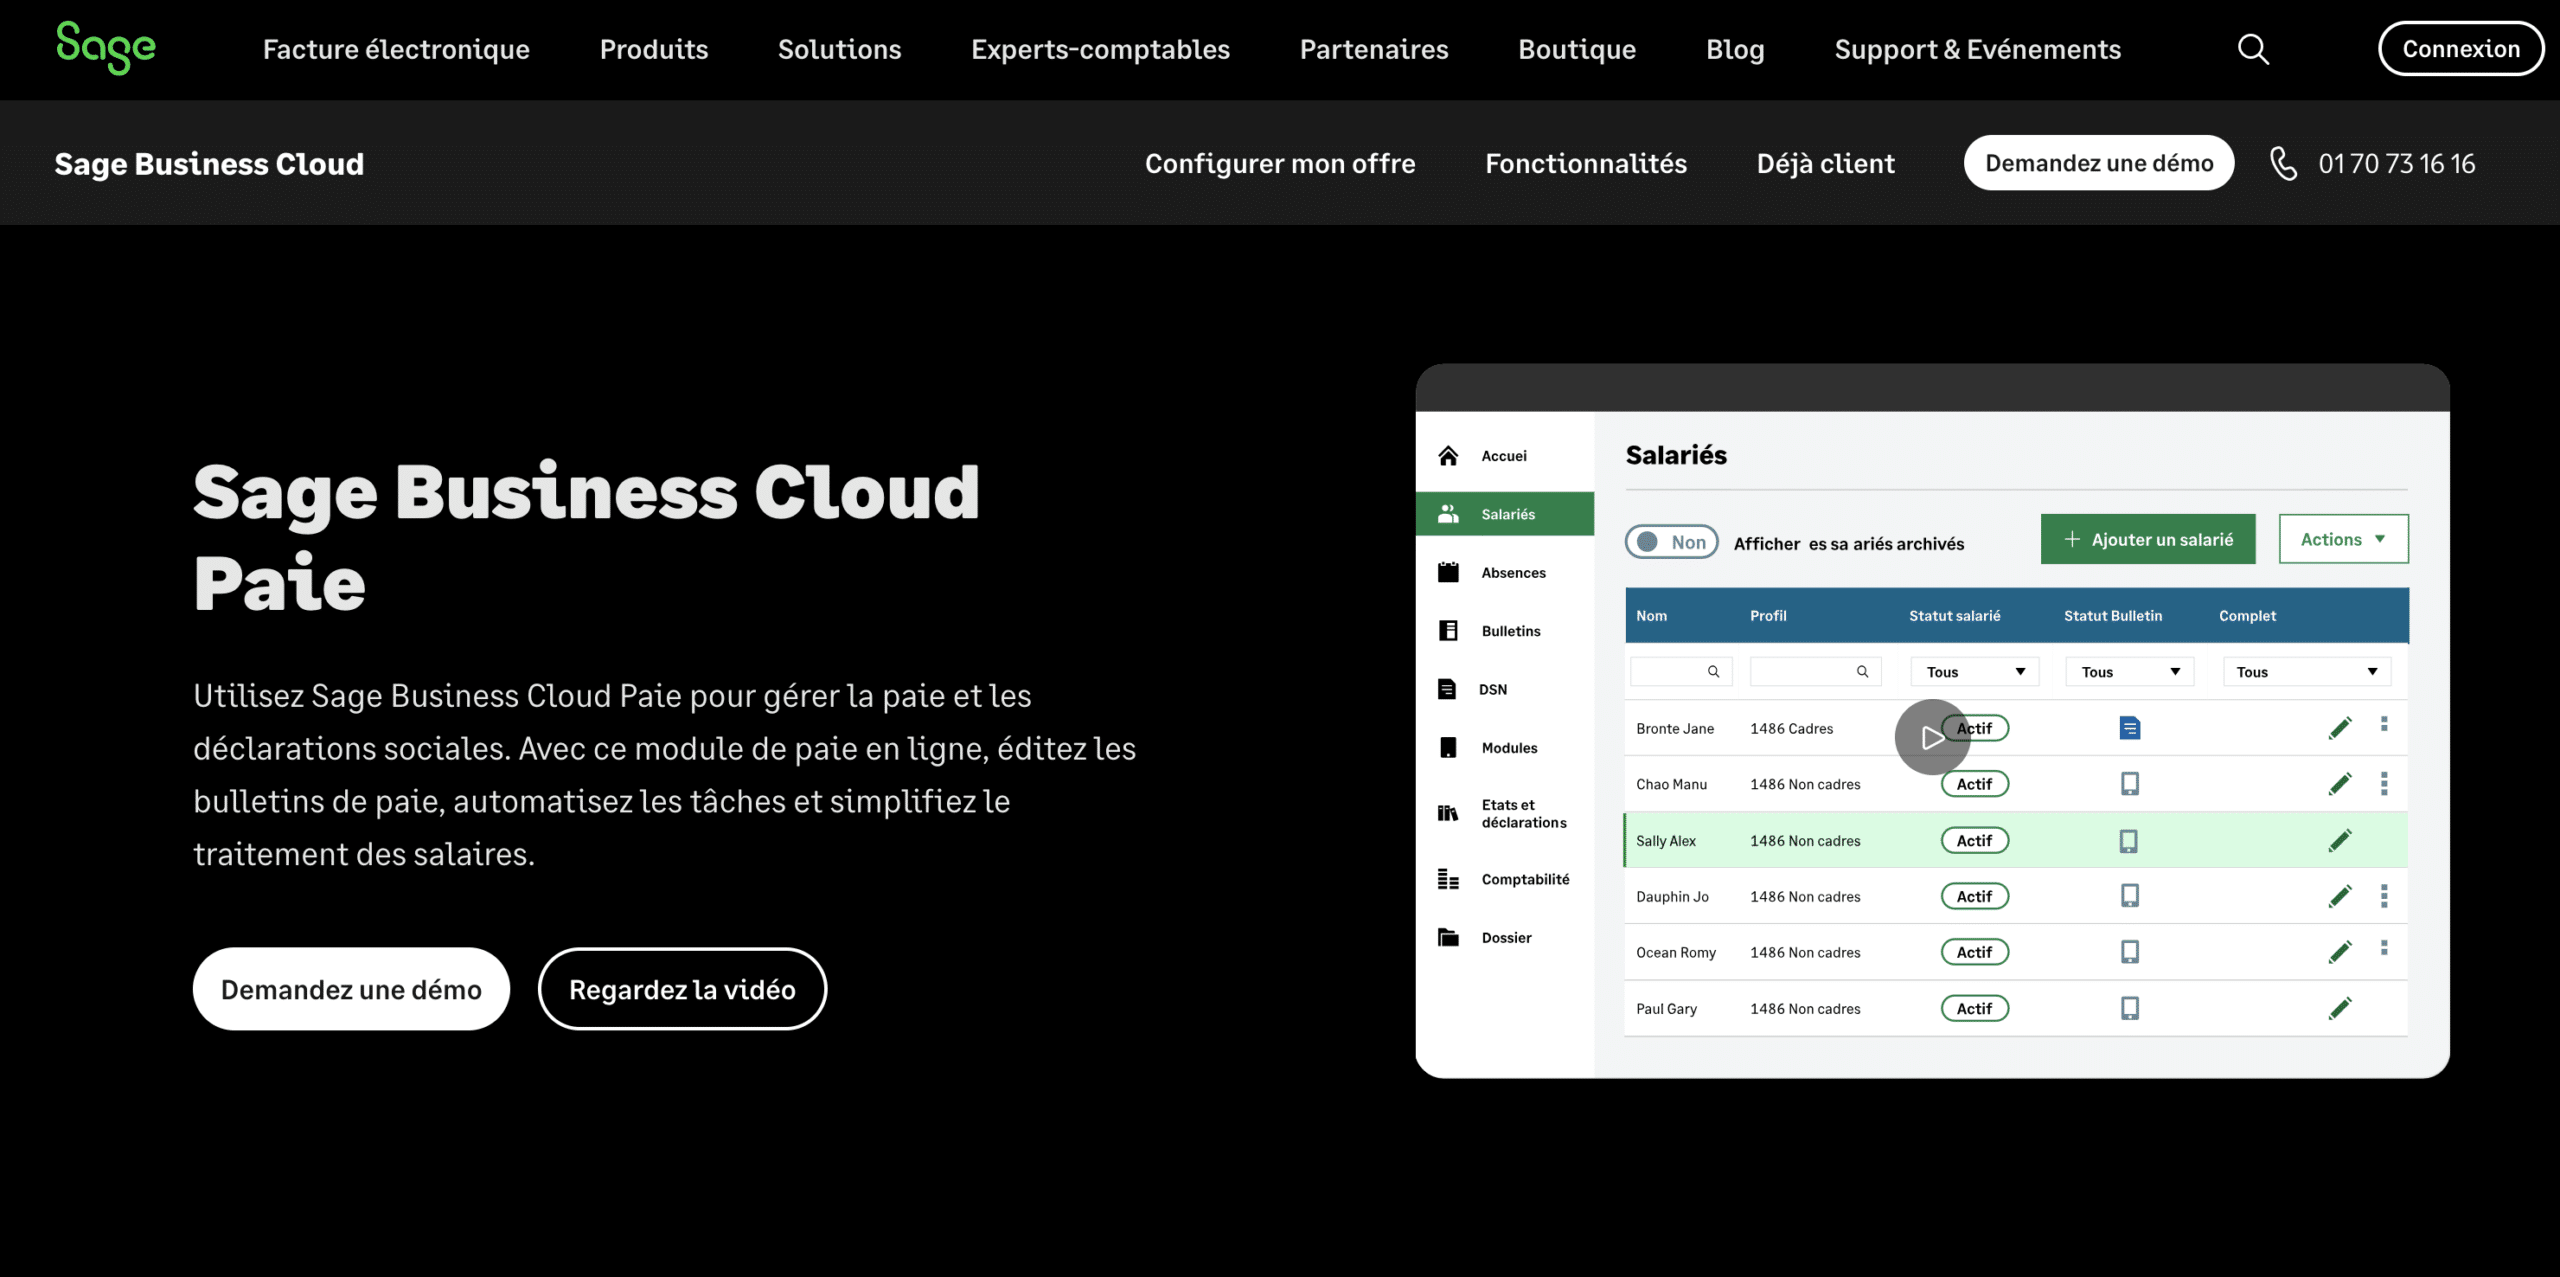Open the three-dot menu for Chao Manu

pyautogui.click(x=2384, y=784)
